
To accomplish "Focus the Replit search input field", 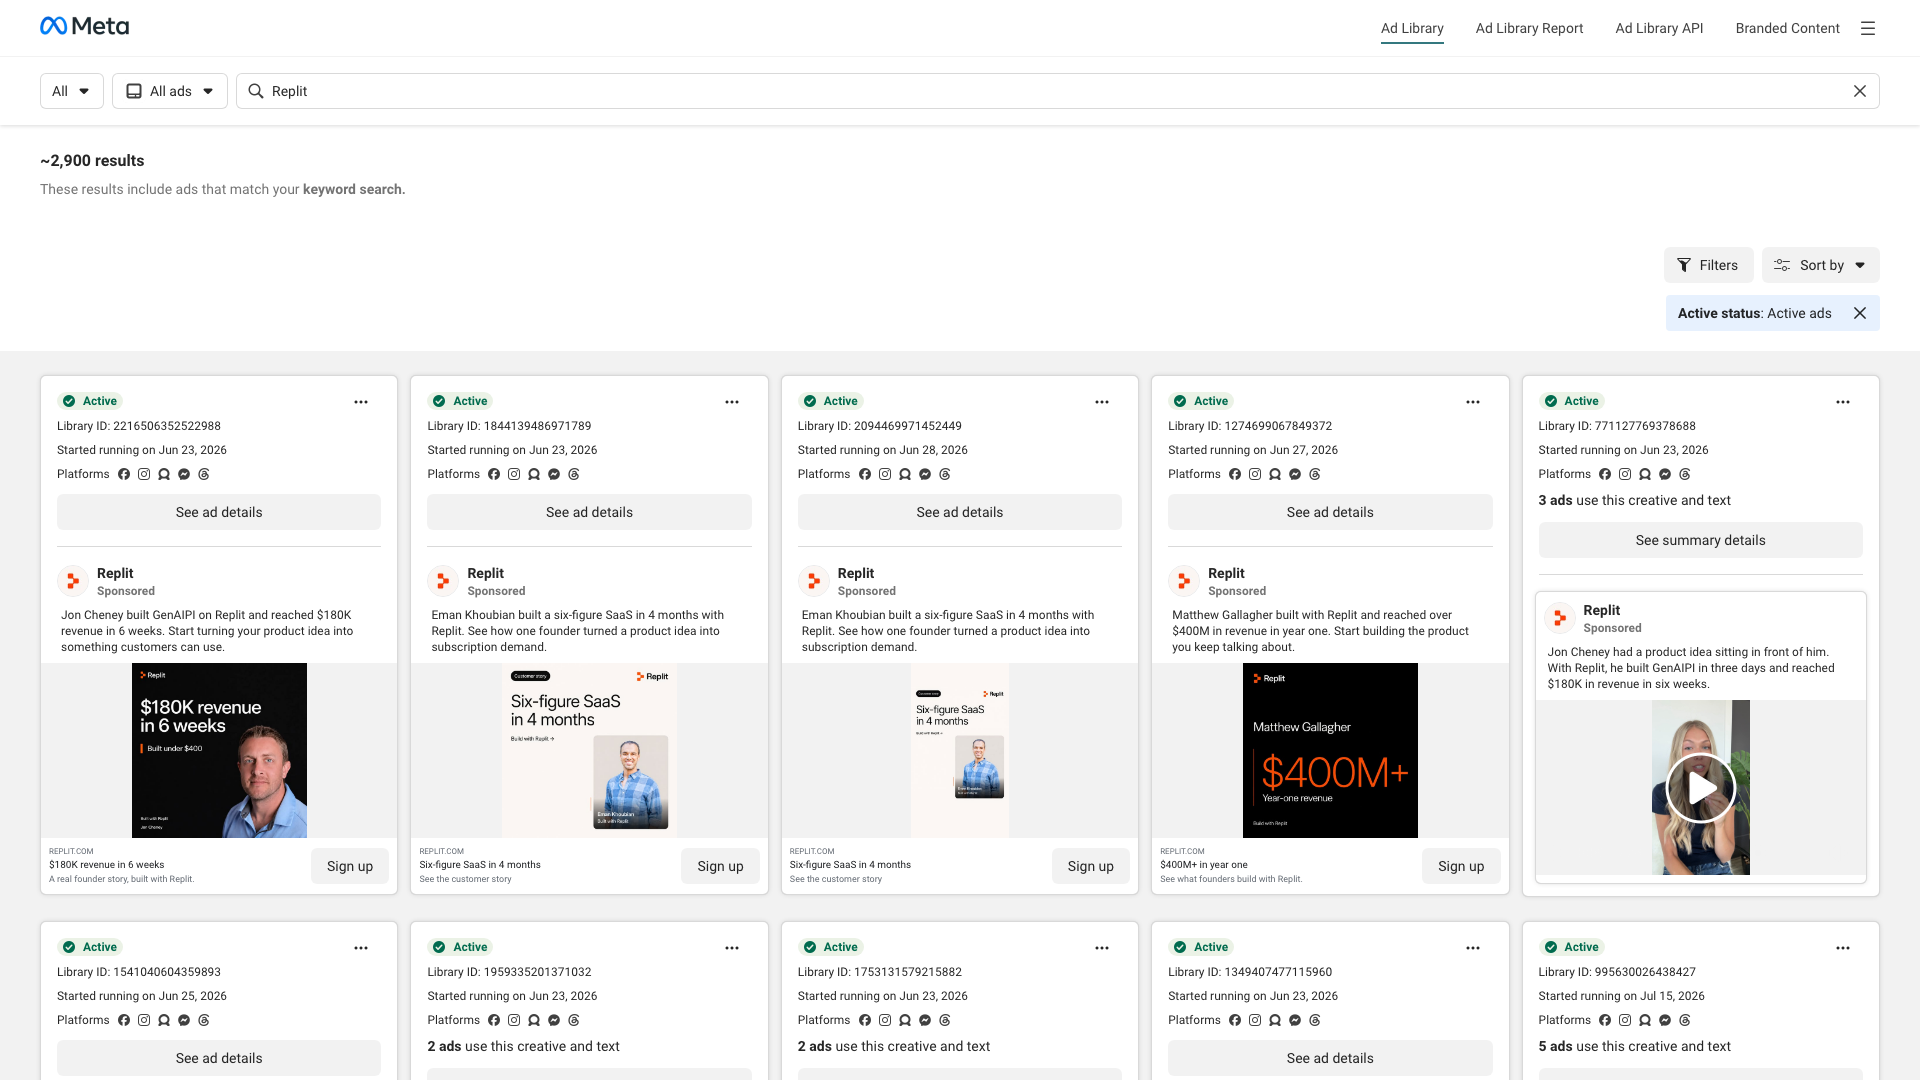I will click(x=1057, y=91).
